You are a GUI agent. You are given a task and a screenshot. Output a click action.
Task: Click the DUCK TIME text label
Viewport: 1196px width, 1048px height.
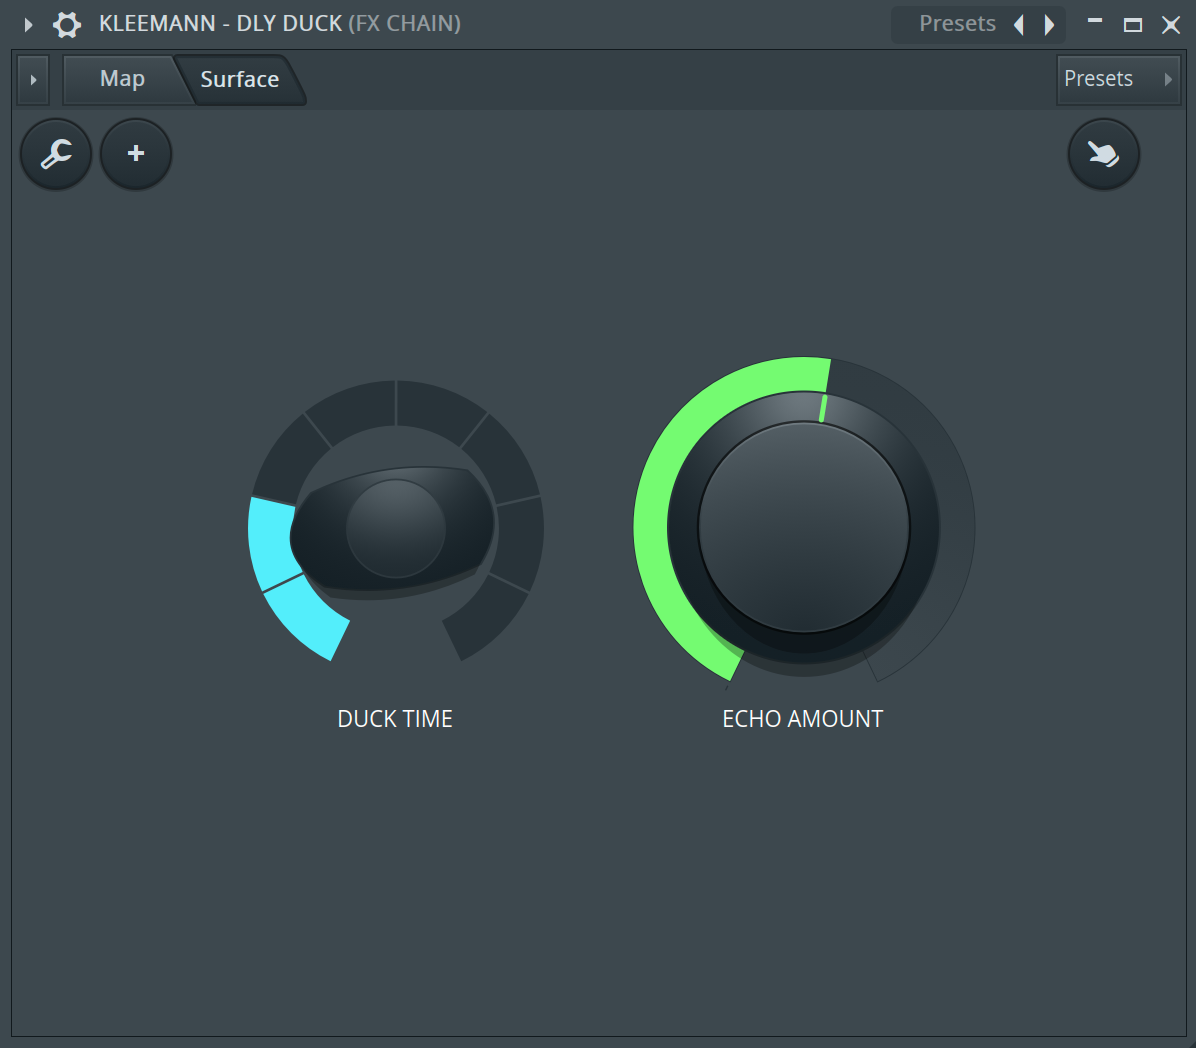click(x=395, y=719)
